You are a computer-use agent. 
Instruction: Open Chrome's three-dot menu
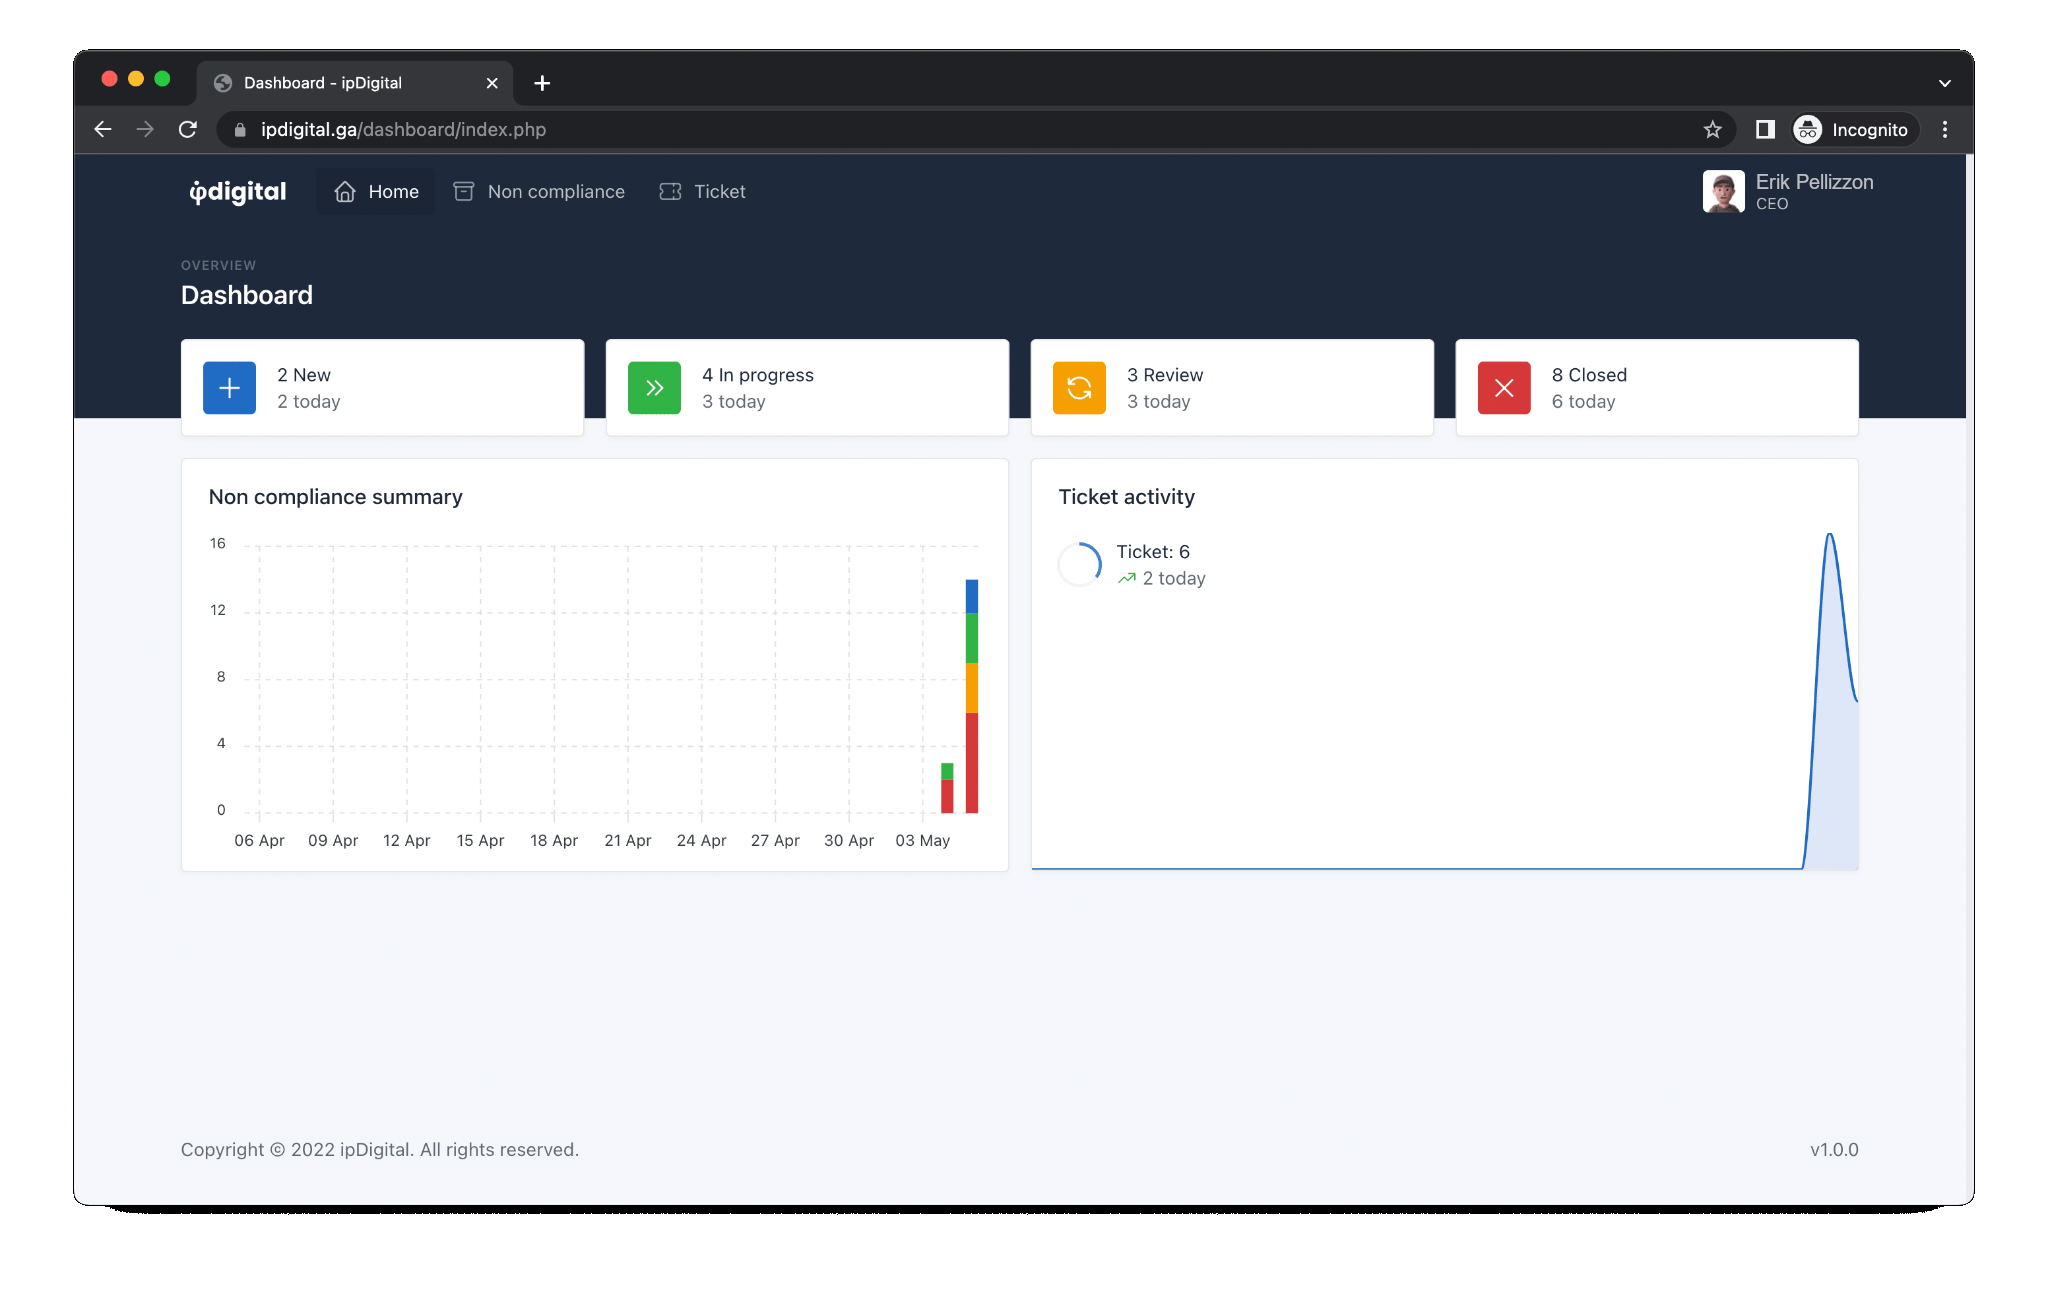point(1944,130)
